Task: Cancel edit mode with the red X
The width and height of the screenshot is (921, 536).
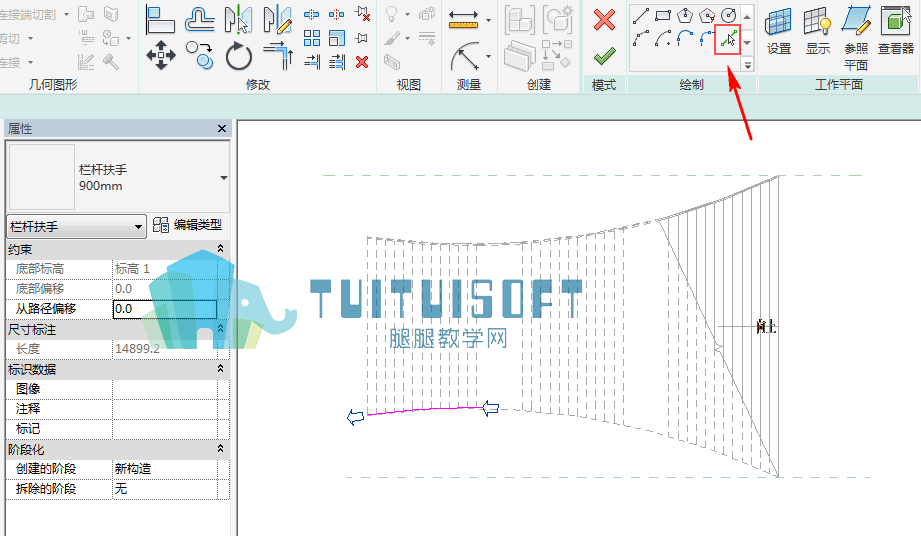Action: pyautogui.click(x=604, y=20)
